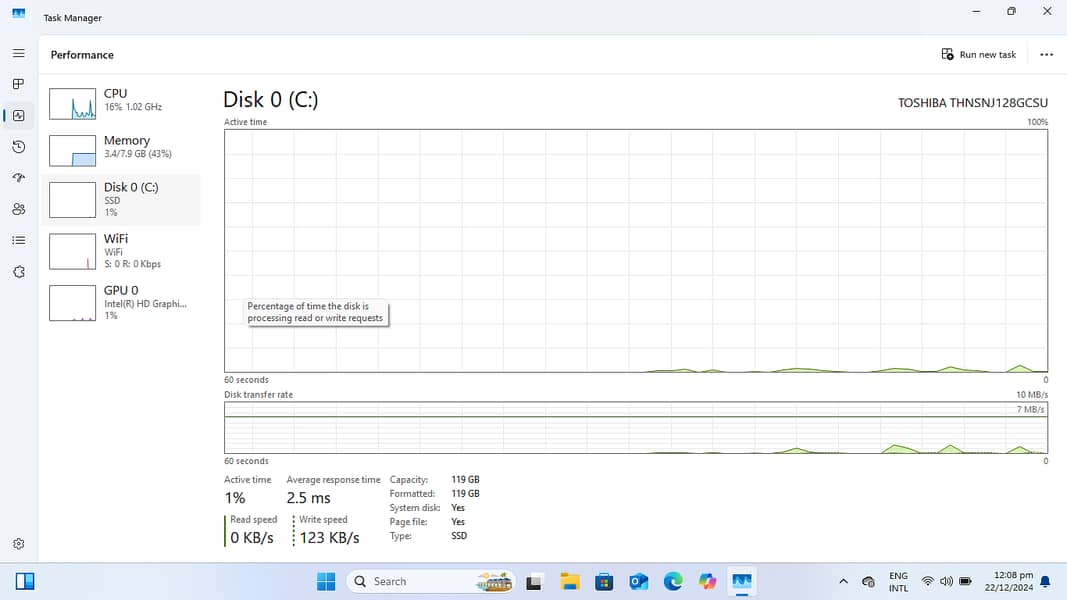Open the WiFi network tray icon

928,582
